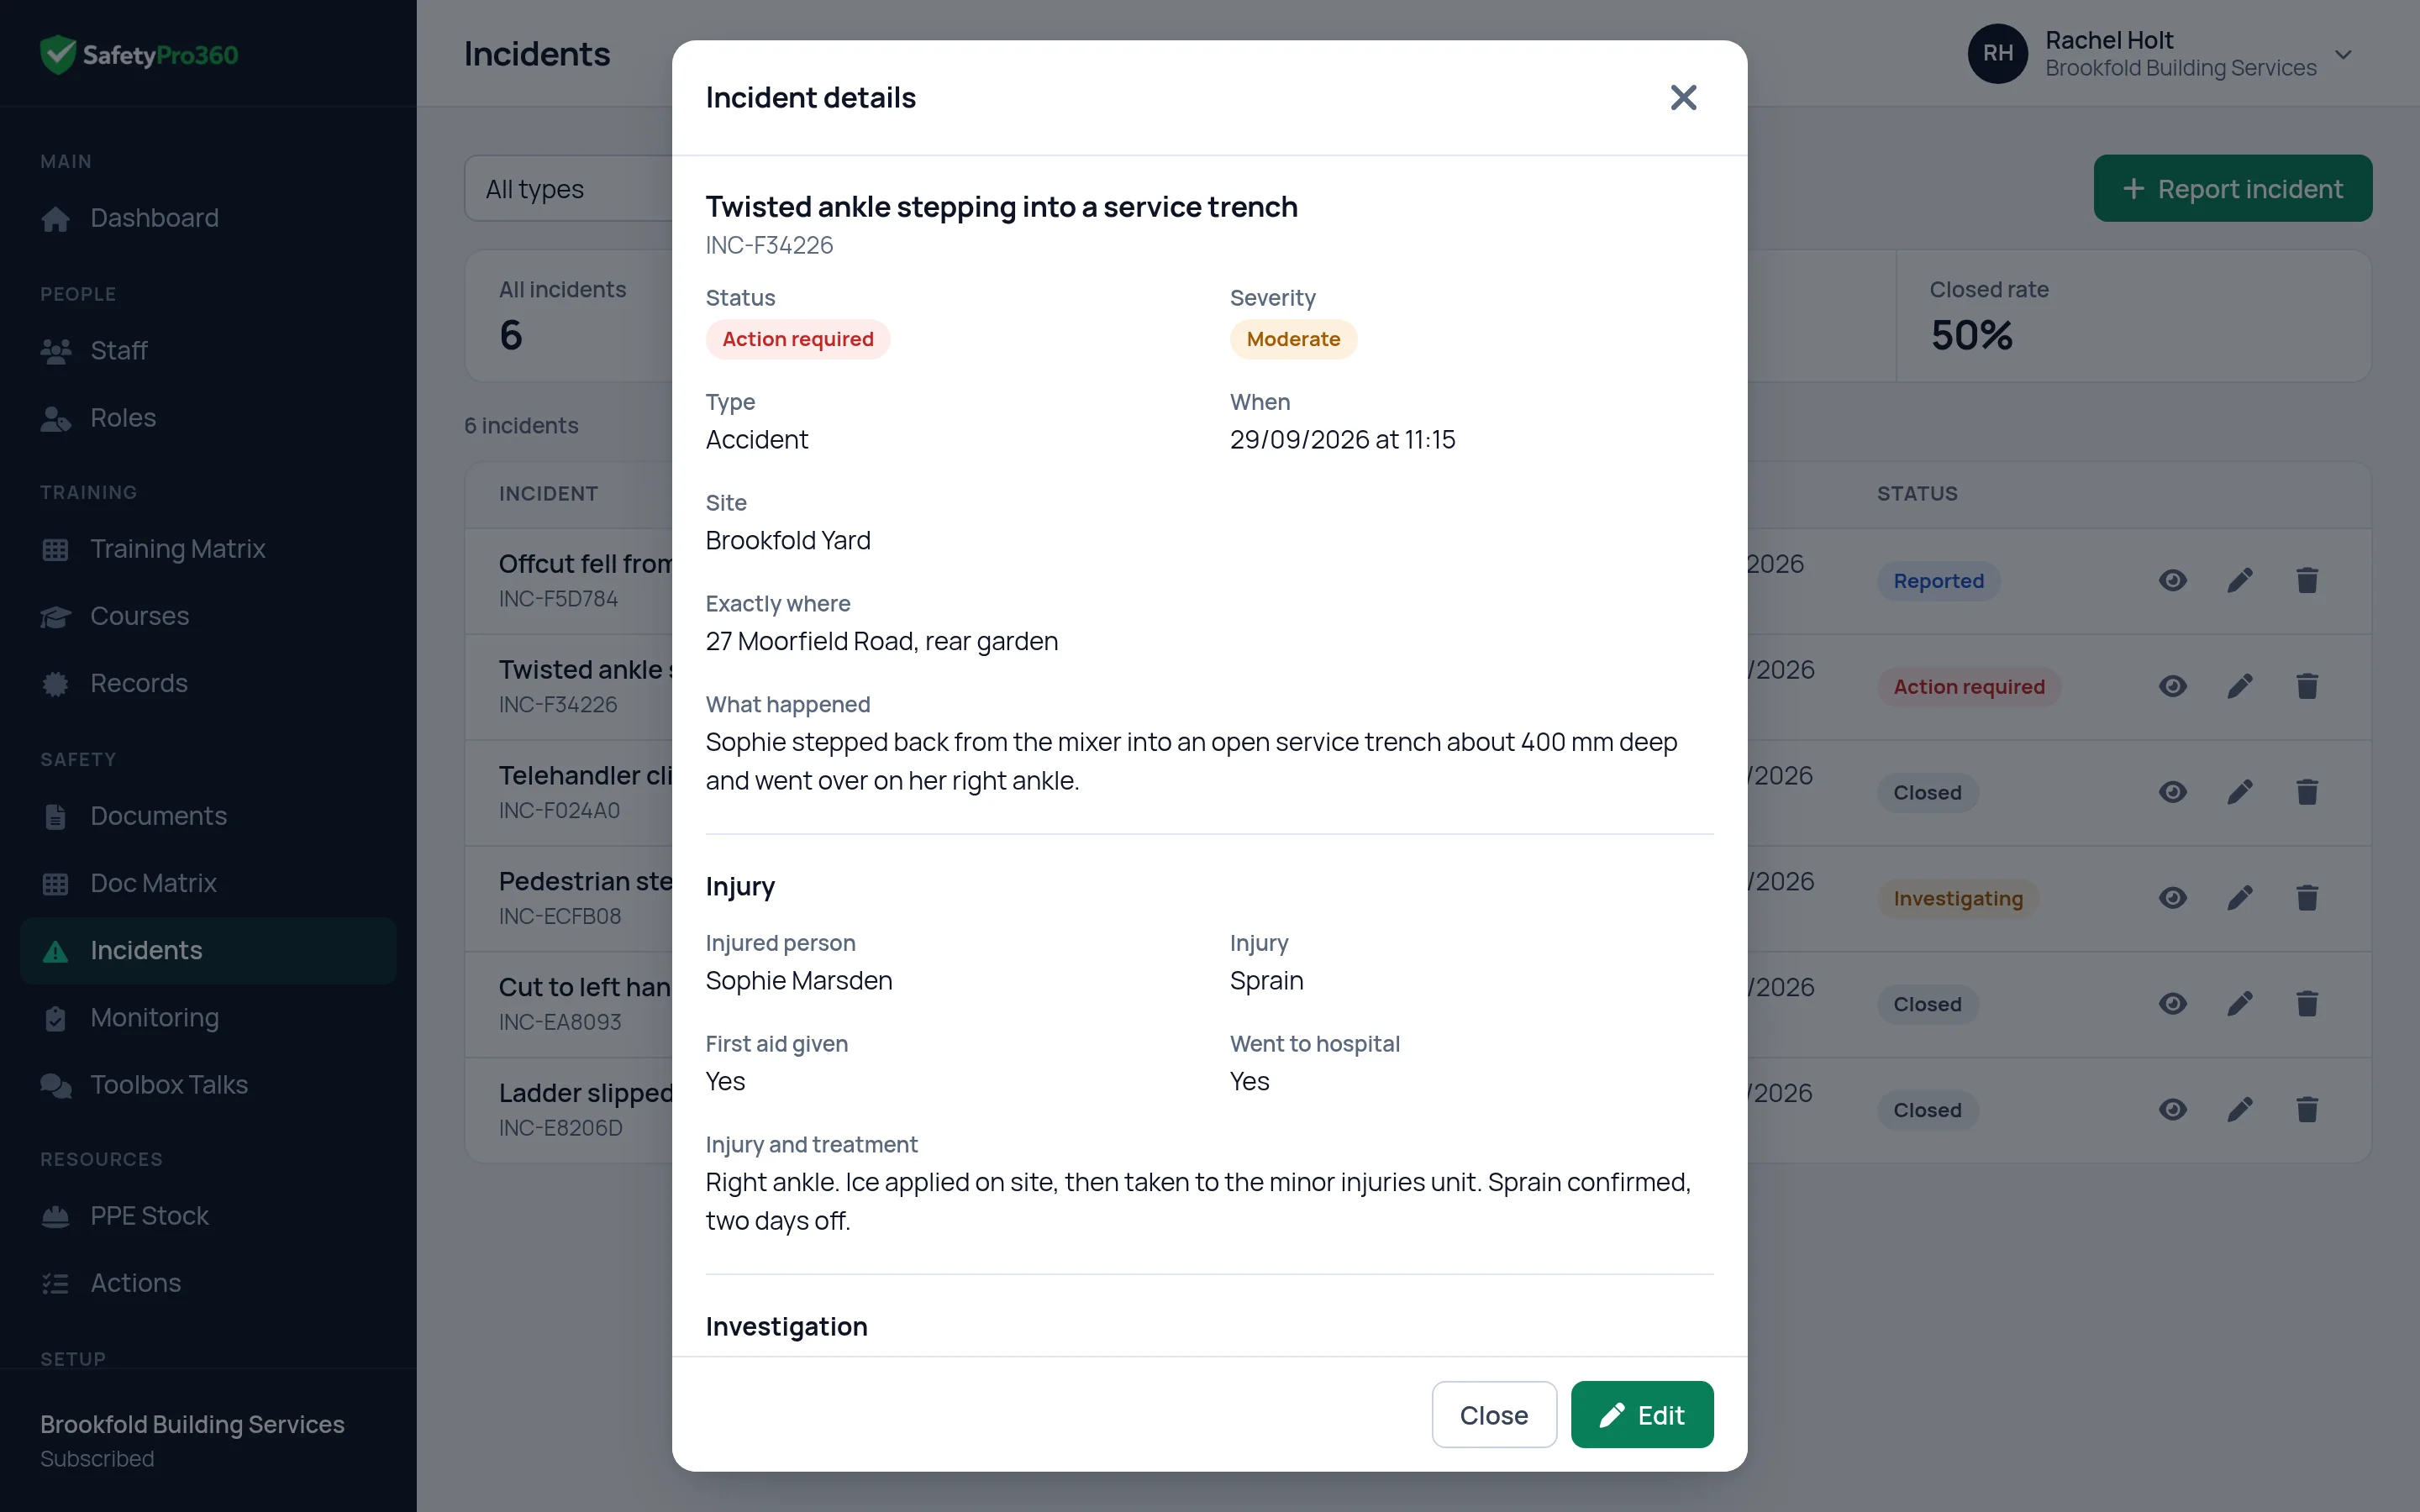Click the Incidents warning triangle icon
This screenshot has height=1512, width=2420.
click(56, 951)
